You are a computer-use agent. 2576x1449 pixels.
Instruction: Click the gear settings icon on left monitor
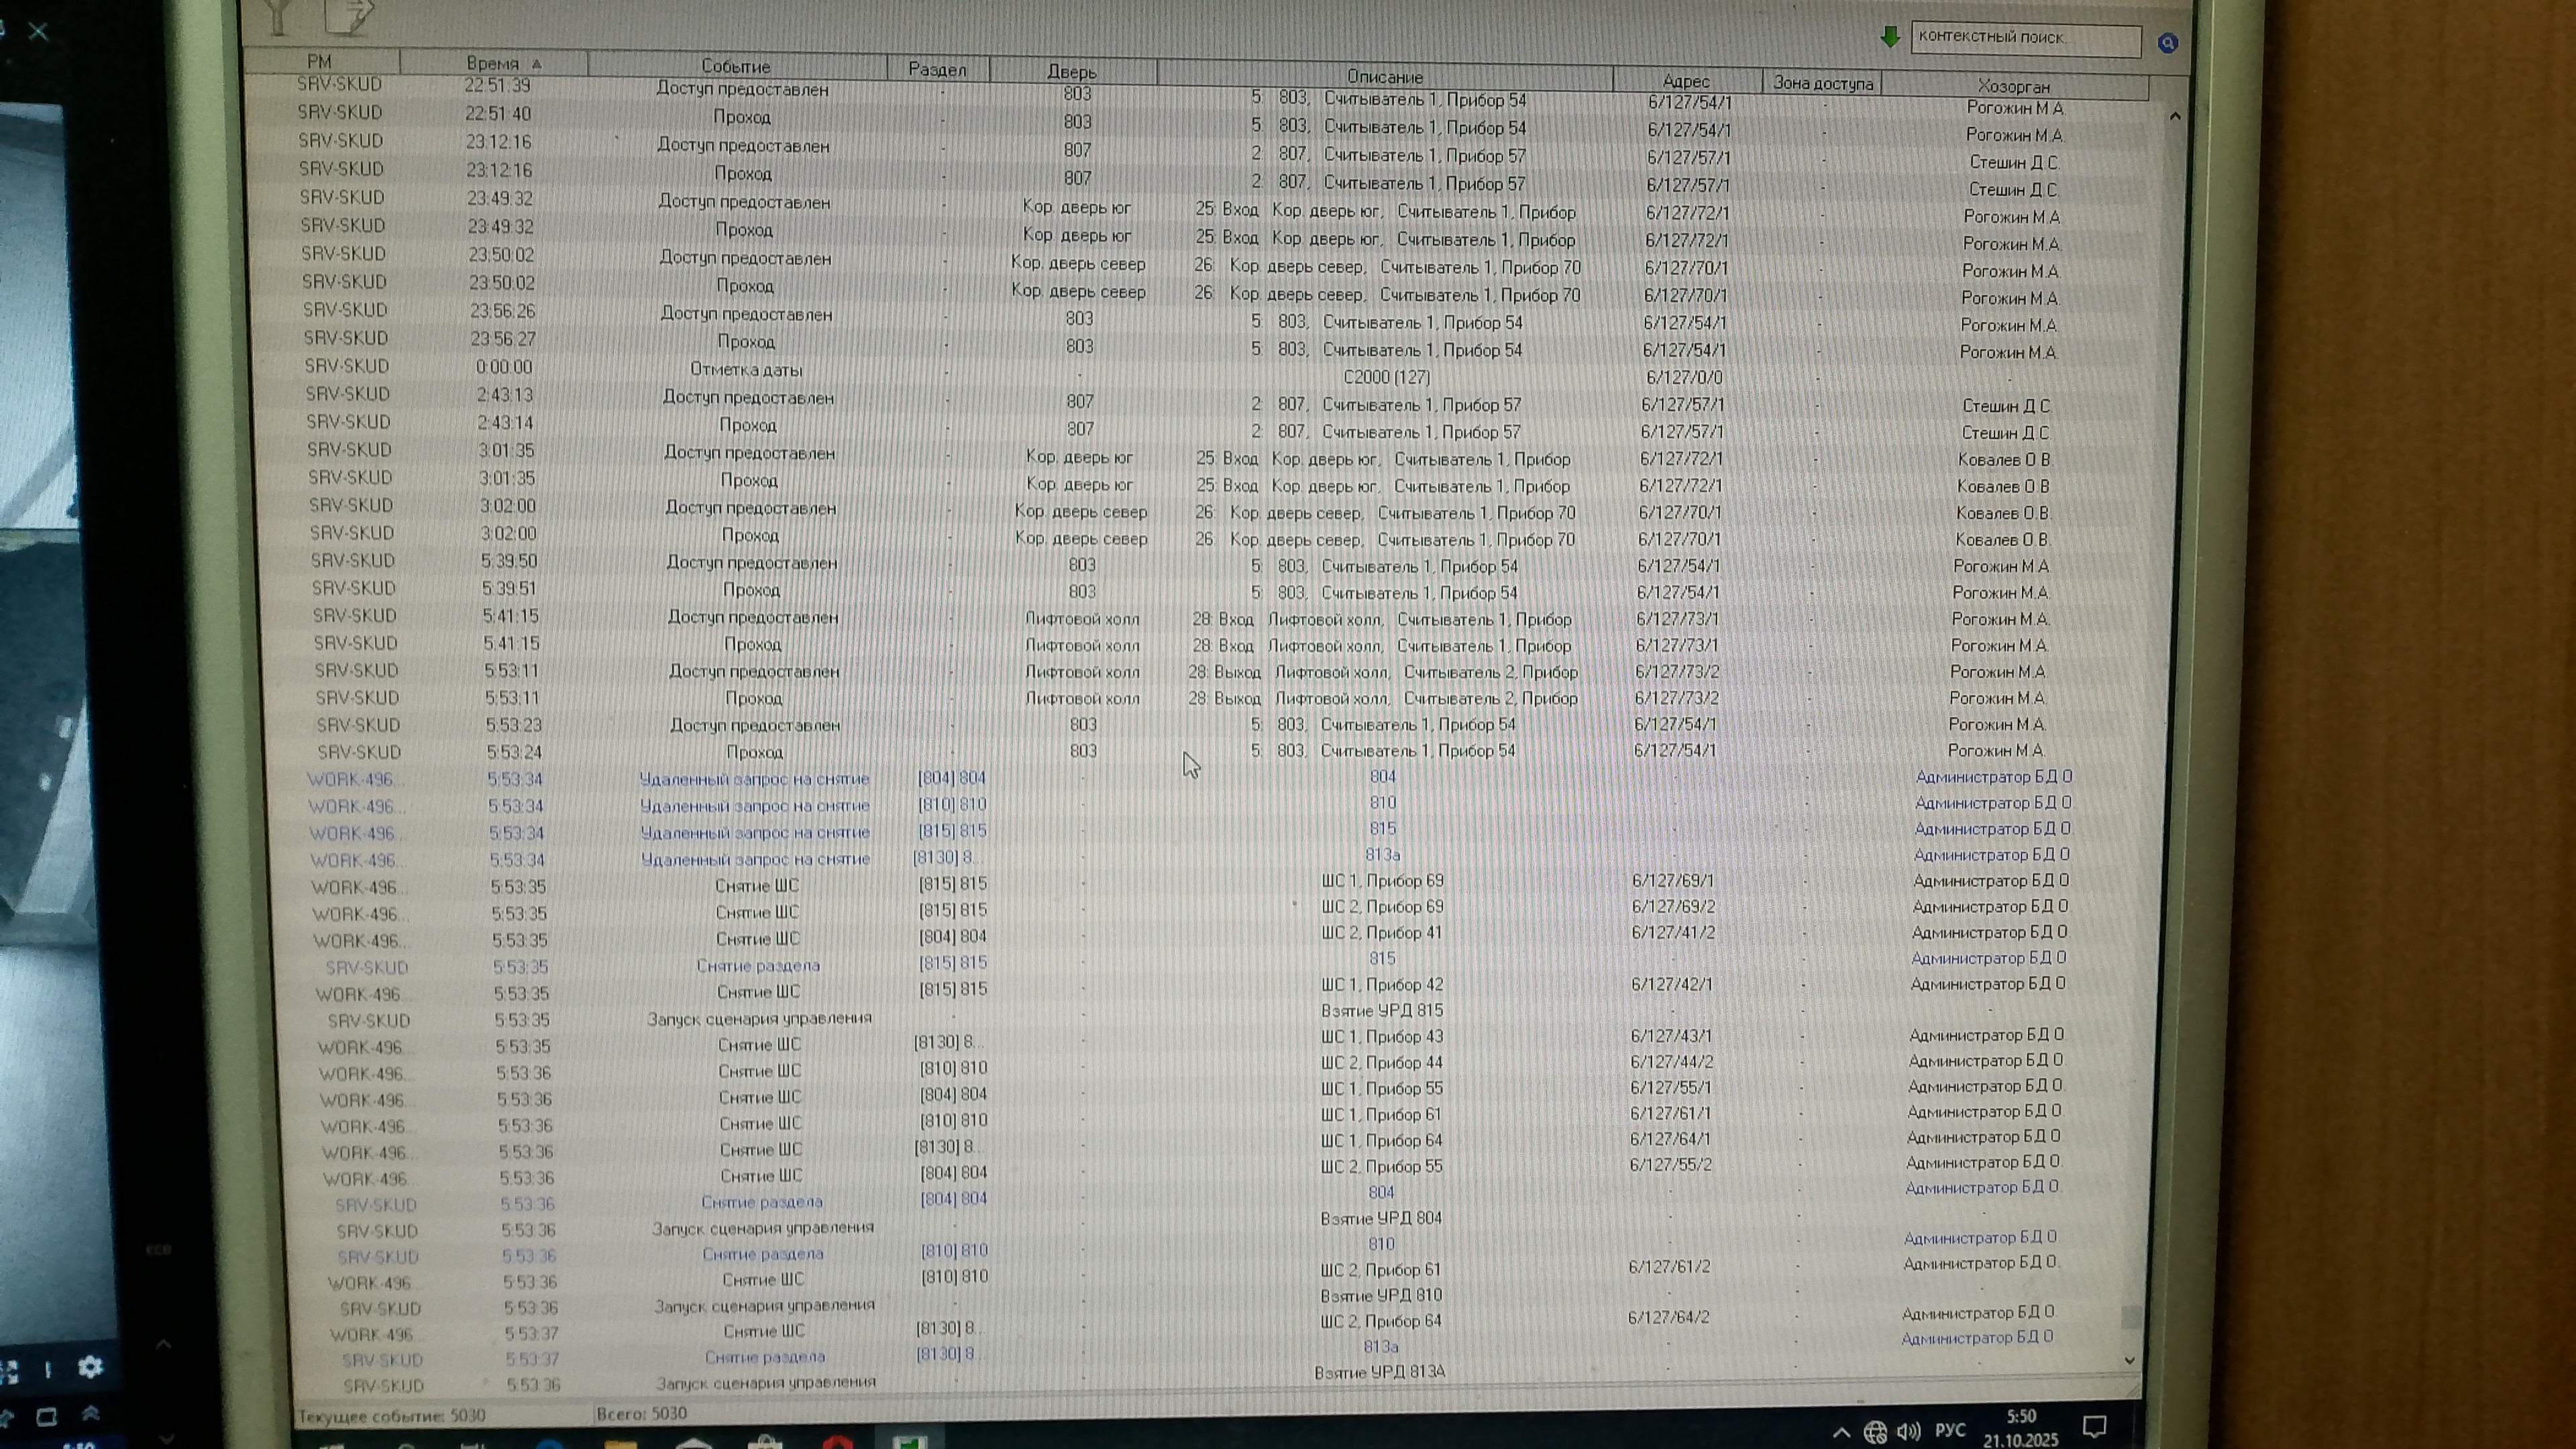(90, 1367)
